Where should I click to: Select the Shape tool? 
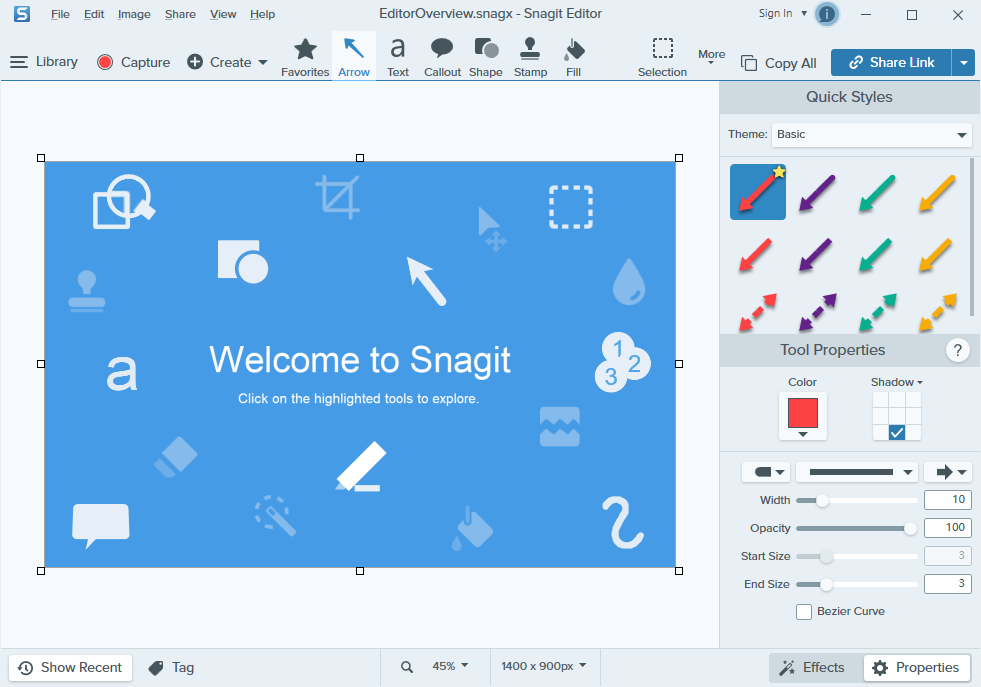point(486,57)
